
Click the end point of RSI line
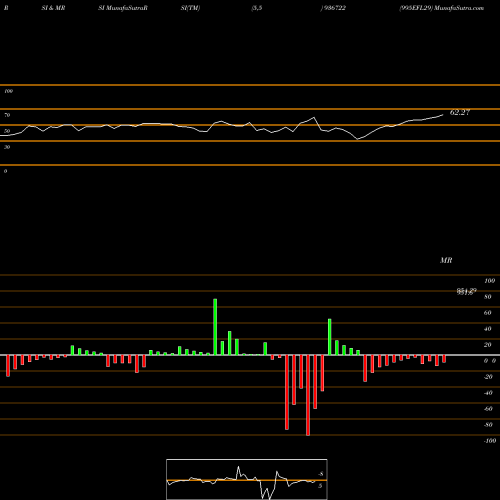click(x=443, y=115)
